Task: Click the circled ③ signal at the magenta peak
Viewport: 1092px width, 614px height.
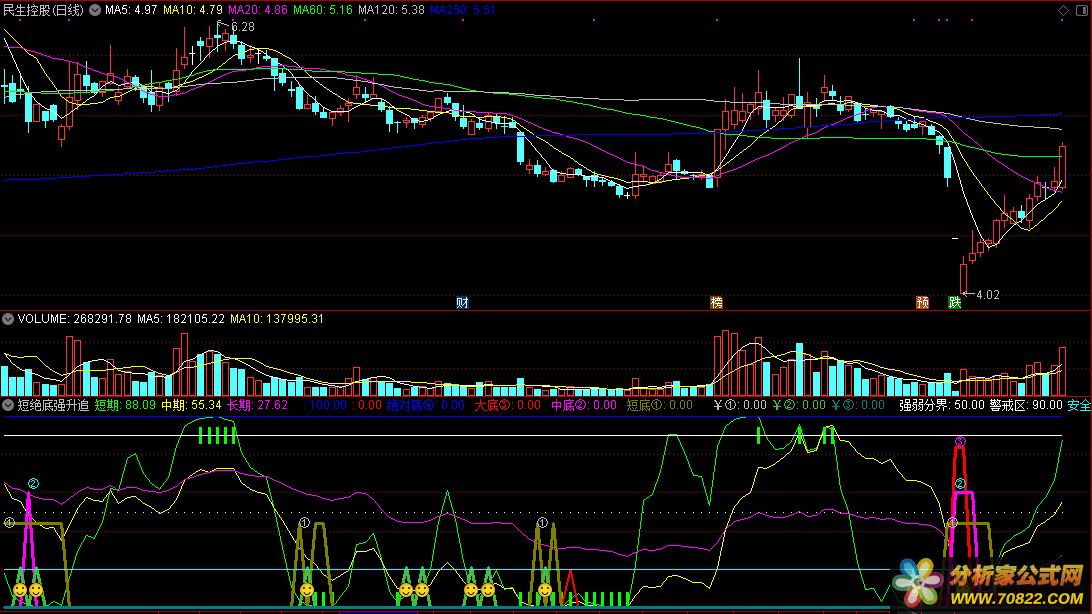Action: tap(960, 441)
